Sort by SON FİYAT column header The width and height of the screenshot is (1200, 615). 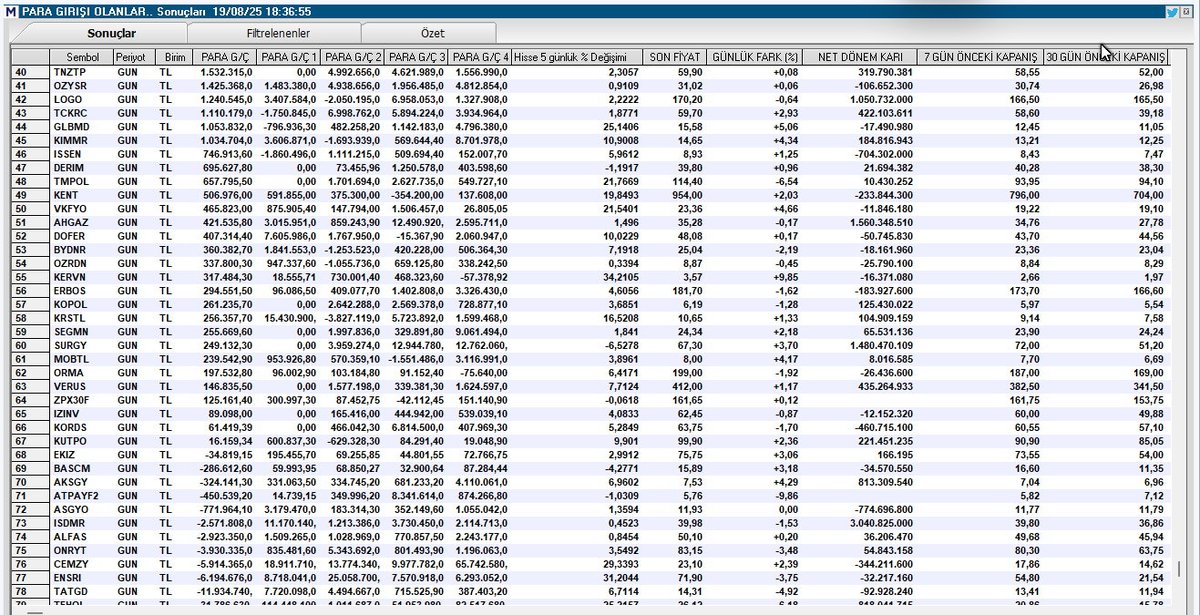tap(672, 57)
